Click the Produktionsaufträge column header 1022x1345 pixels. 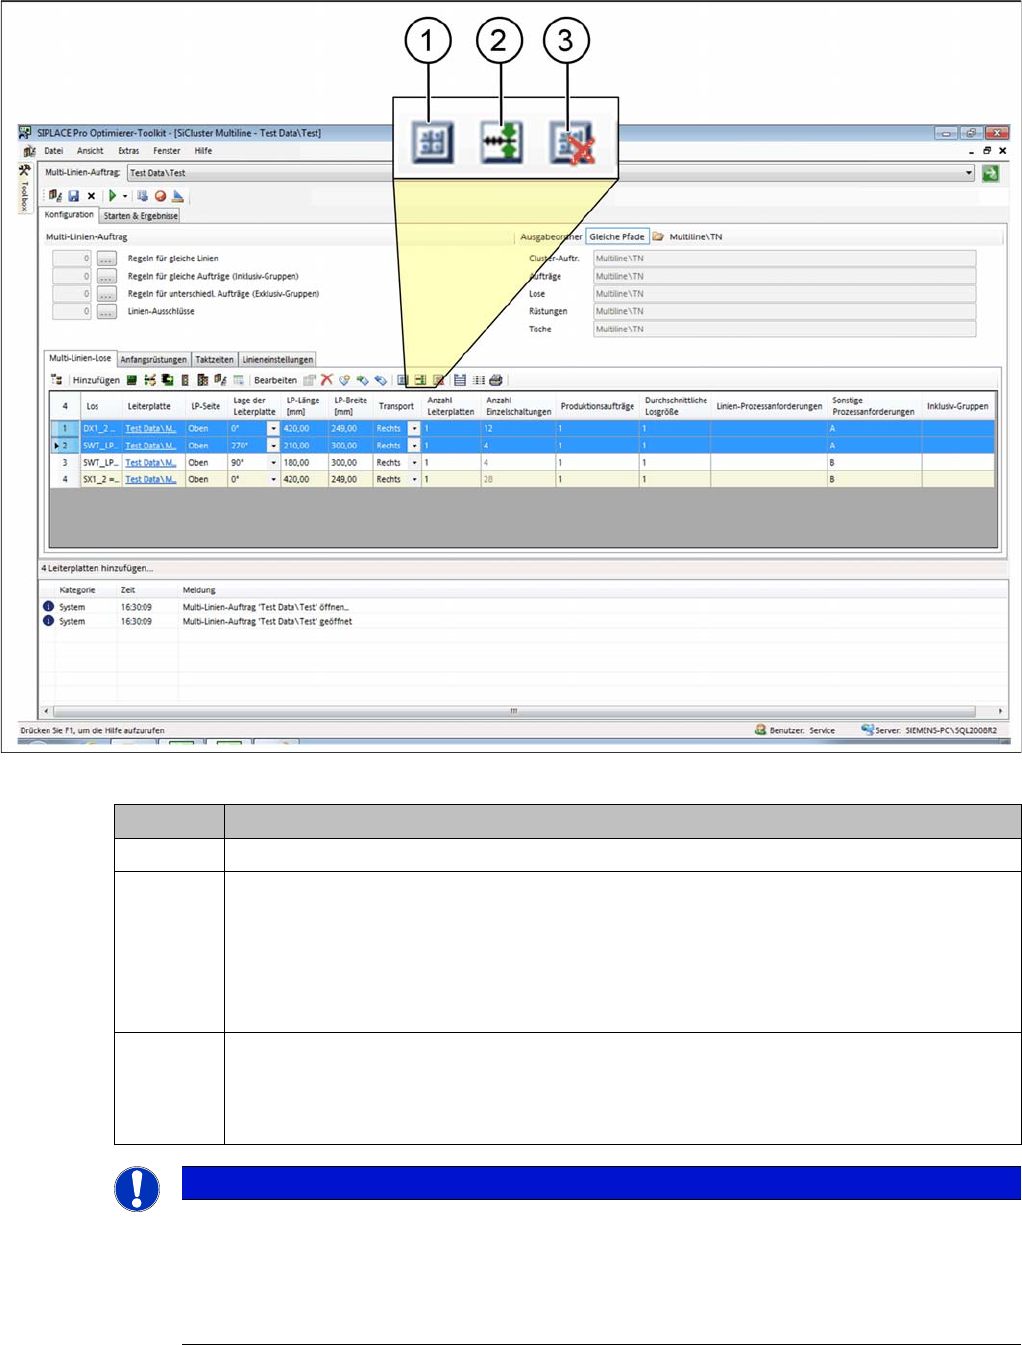pyautogui.click(x=597, y=406)
